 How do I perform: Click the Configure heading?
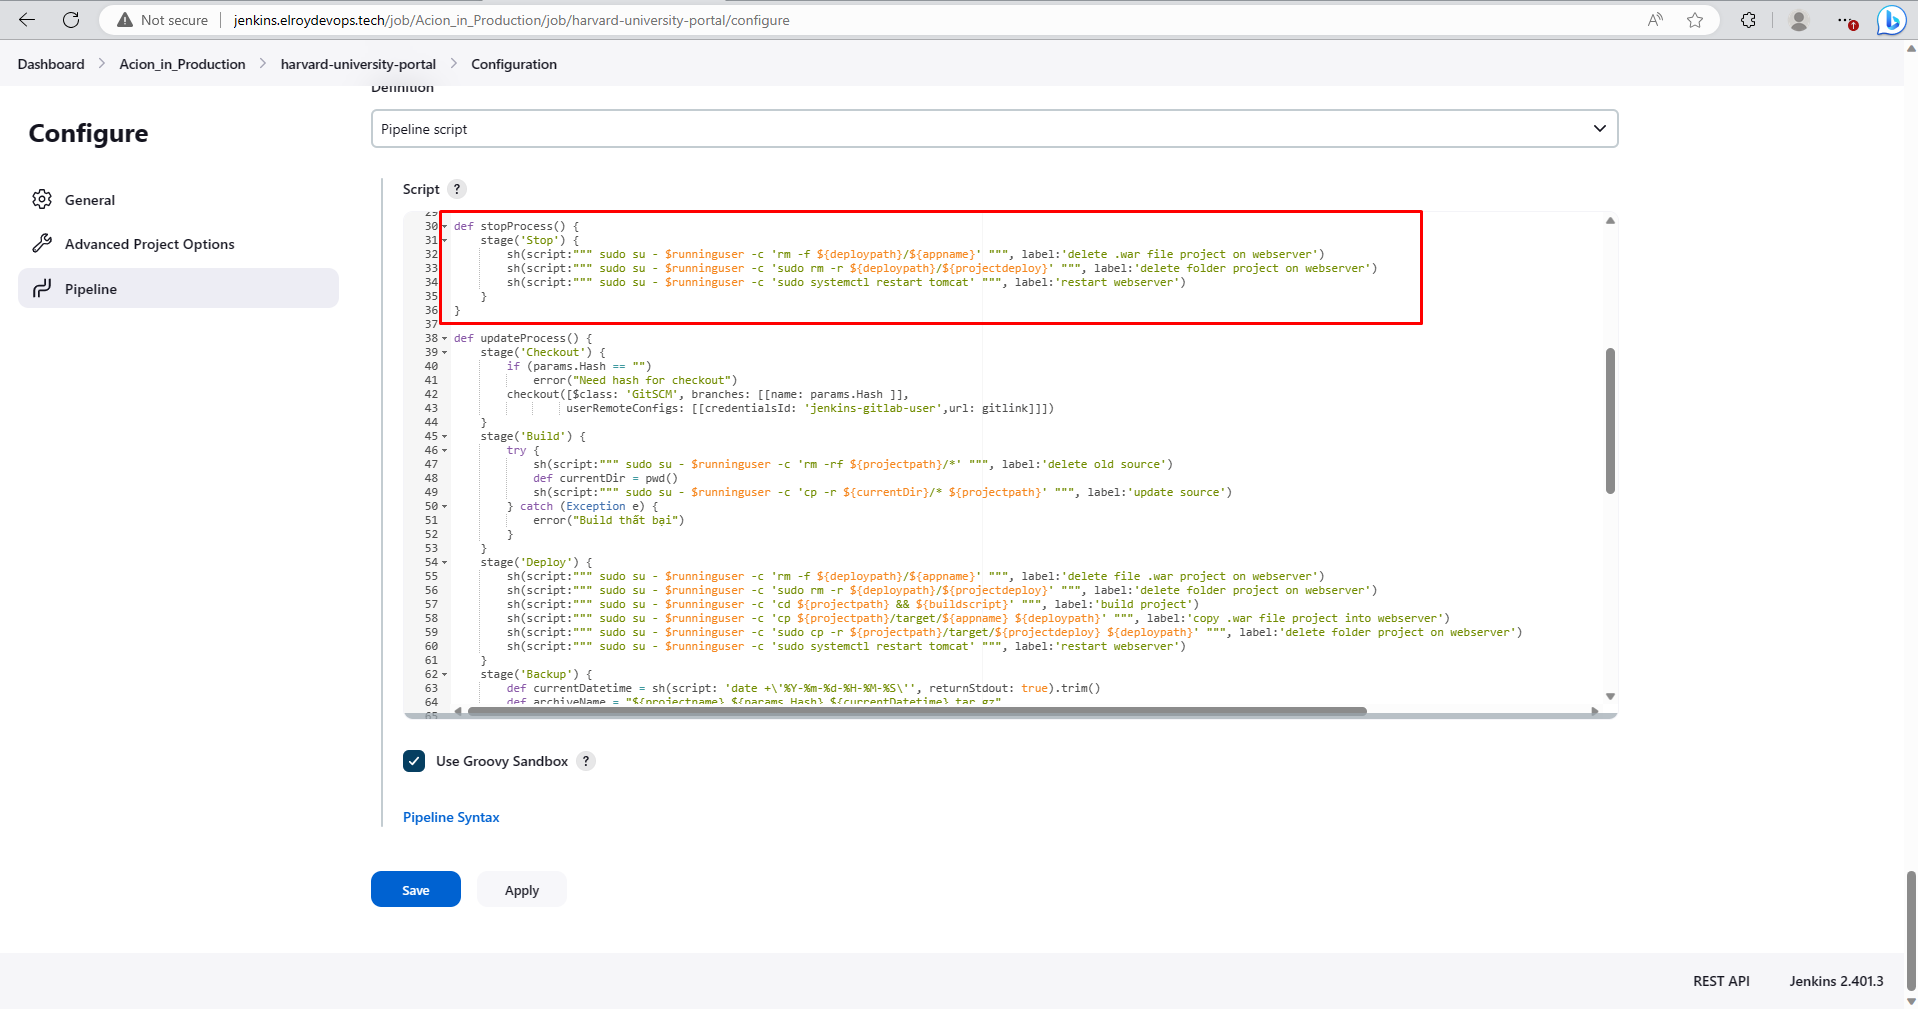click(88, 133)
